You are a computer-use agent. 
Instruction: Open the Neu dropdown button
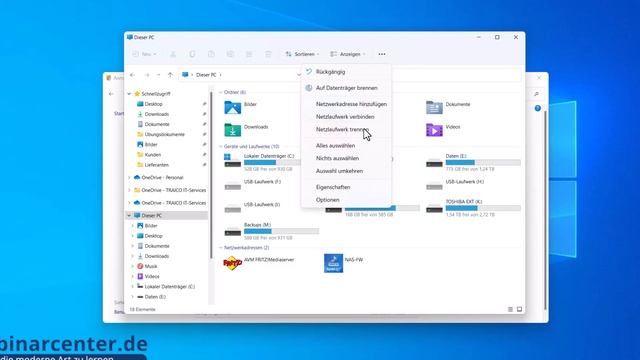click(x=144, y=54)
